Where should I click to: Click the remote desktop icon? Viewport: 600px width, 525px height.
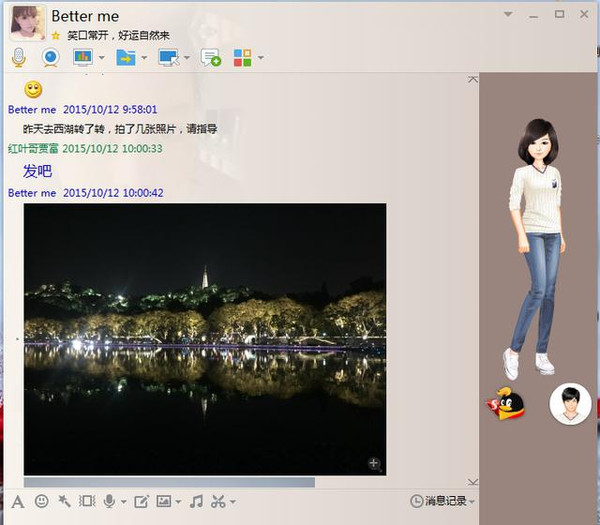(x=168, y=58)
